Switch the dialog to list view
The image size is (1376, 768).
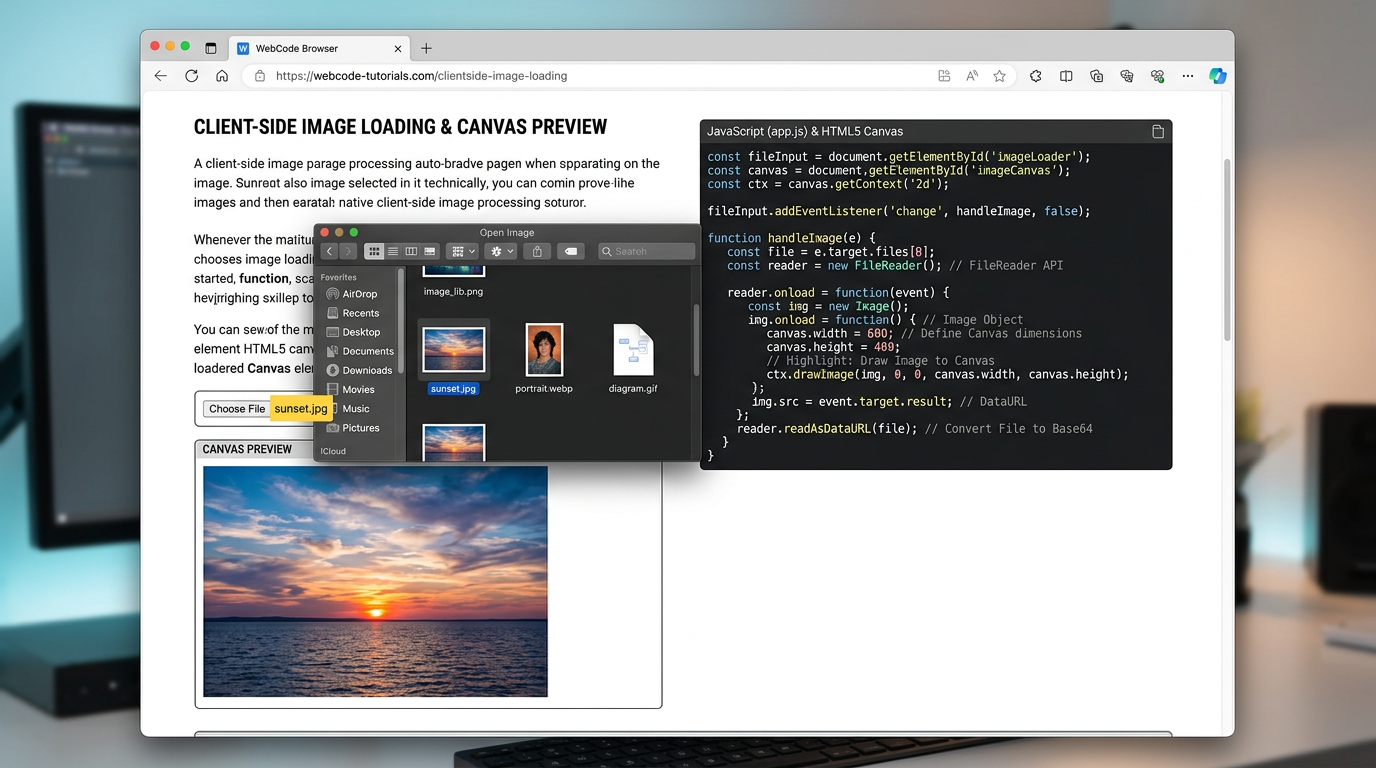[x=393, y=252]
